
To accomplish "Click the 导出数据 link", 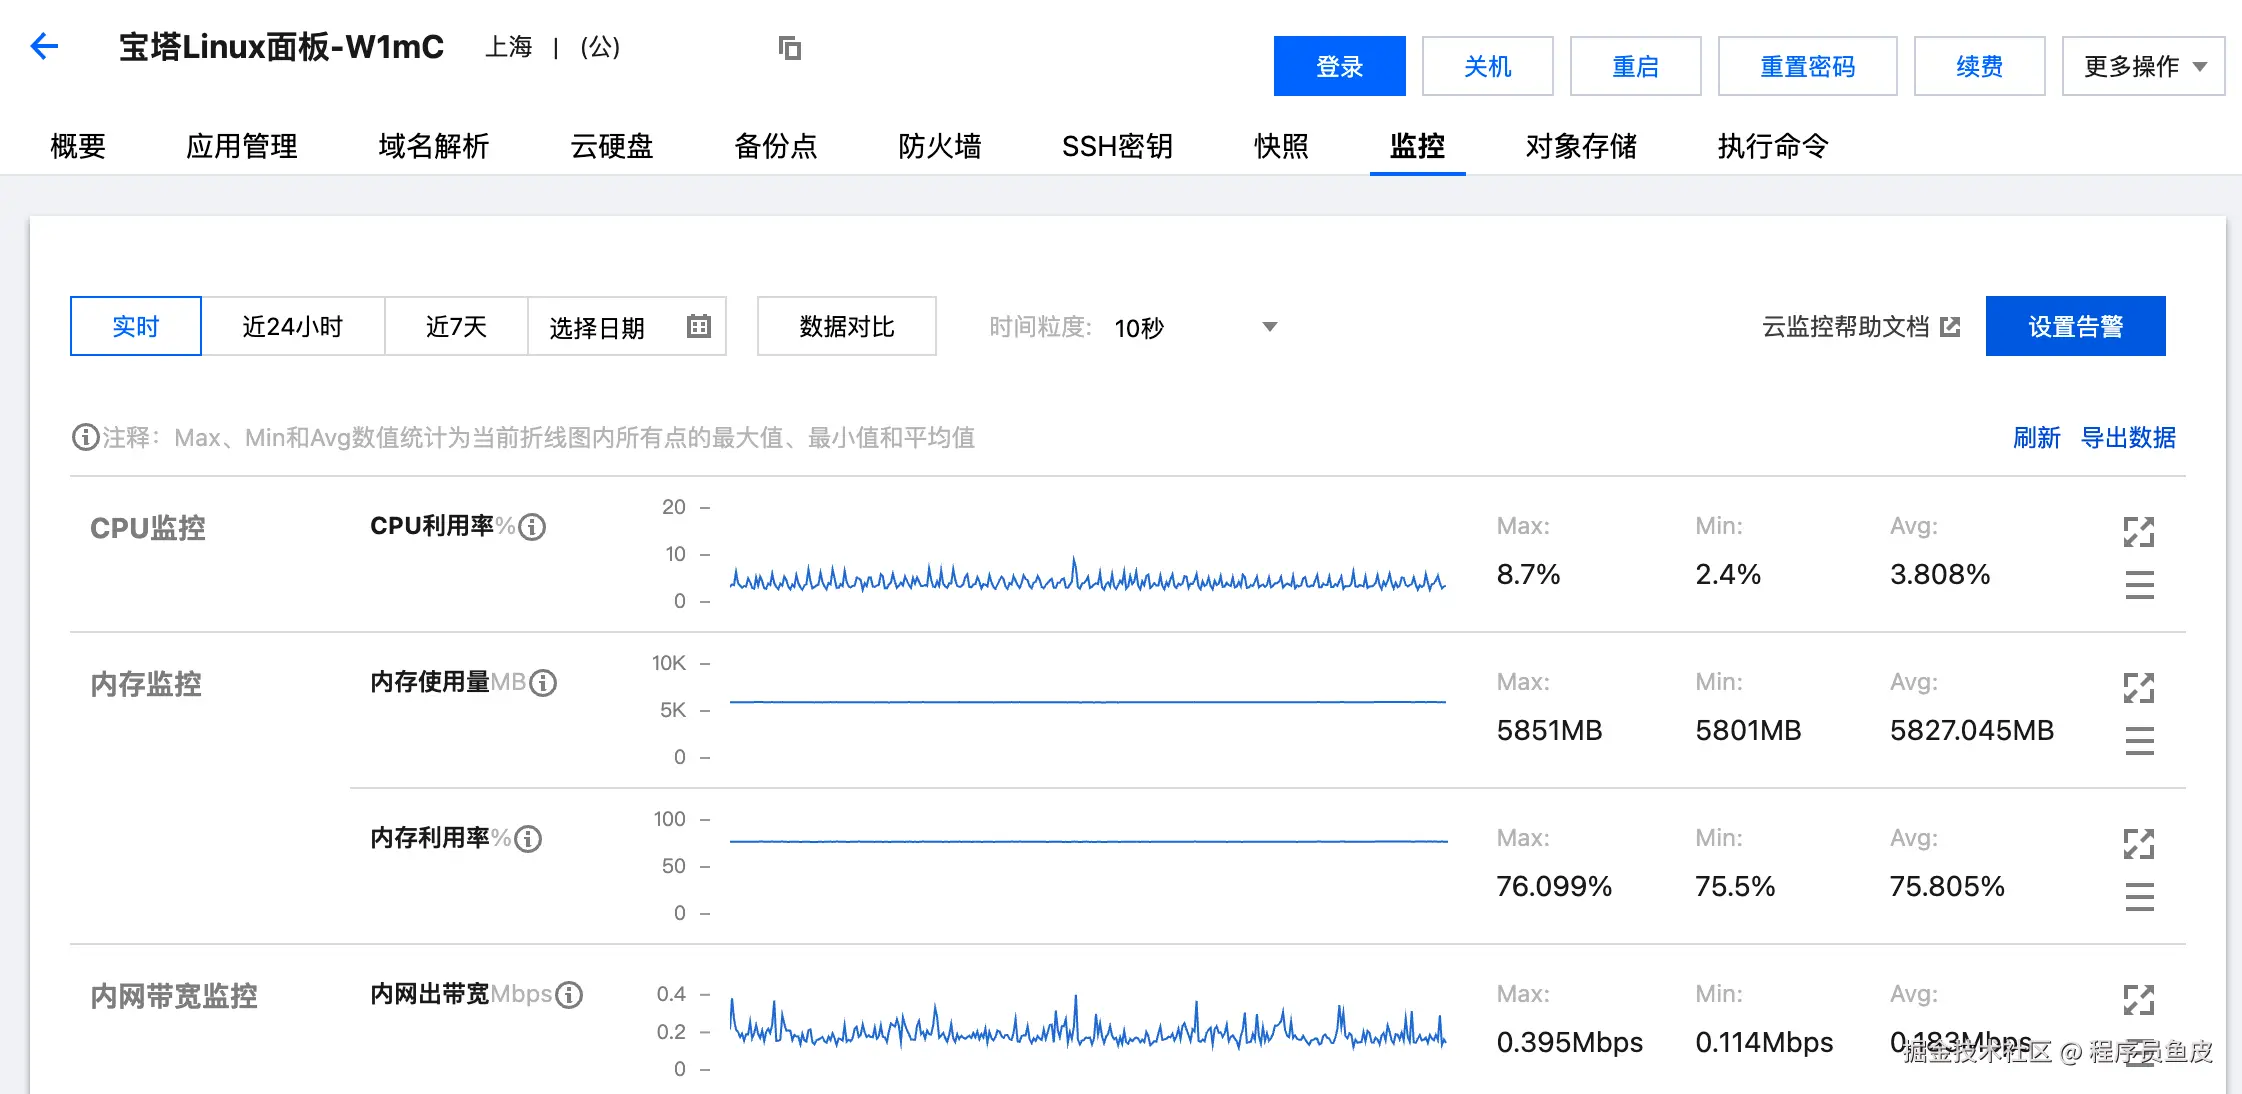I will point(2128,437).
